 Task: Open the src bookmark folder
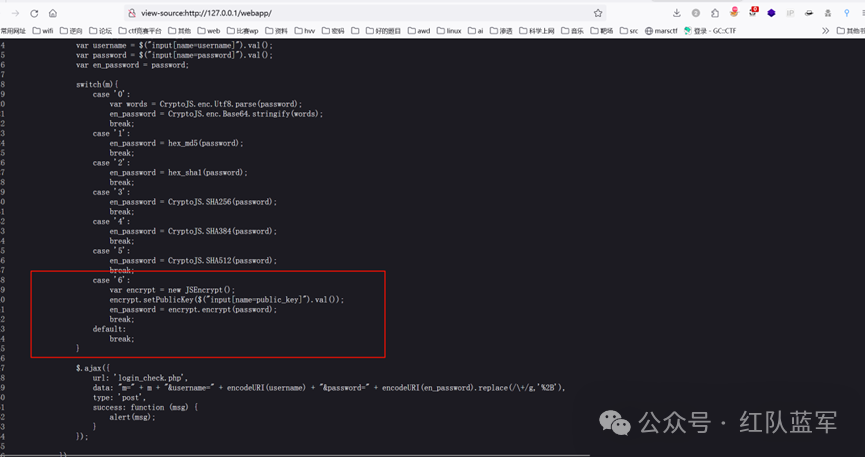[628, 31]
